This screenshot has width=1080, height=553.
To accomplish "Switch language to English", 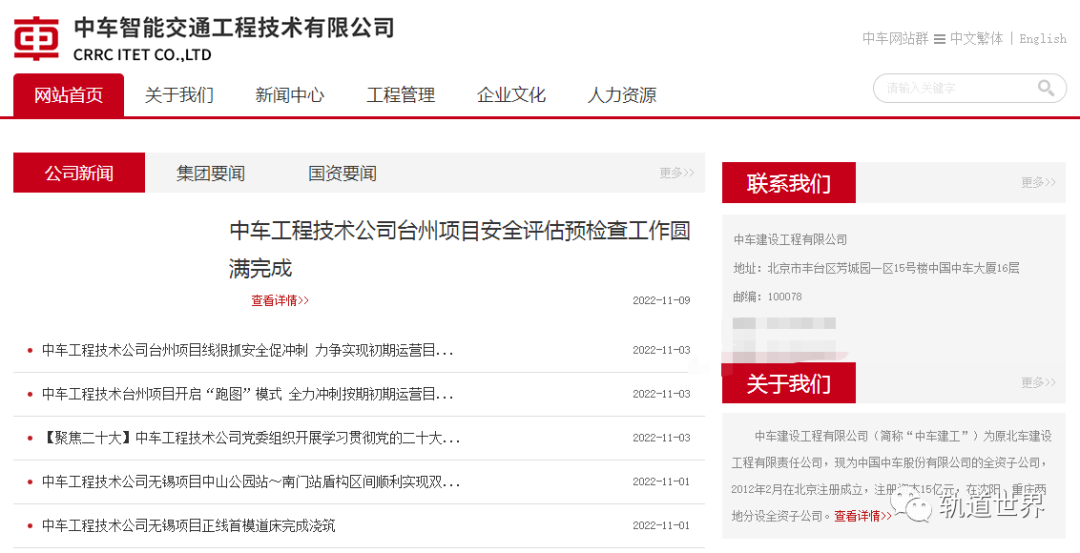I will point(1043,39).
